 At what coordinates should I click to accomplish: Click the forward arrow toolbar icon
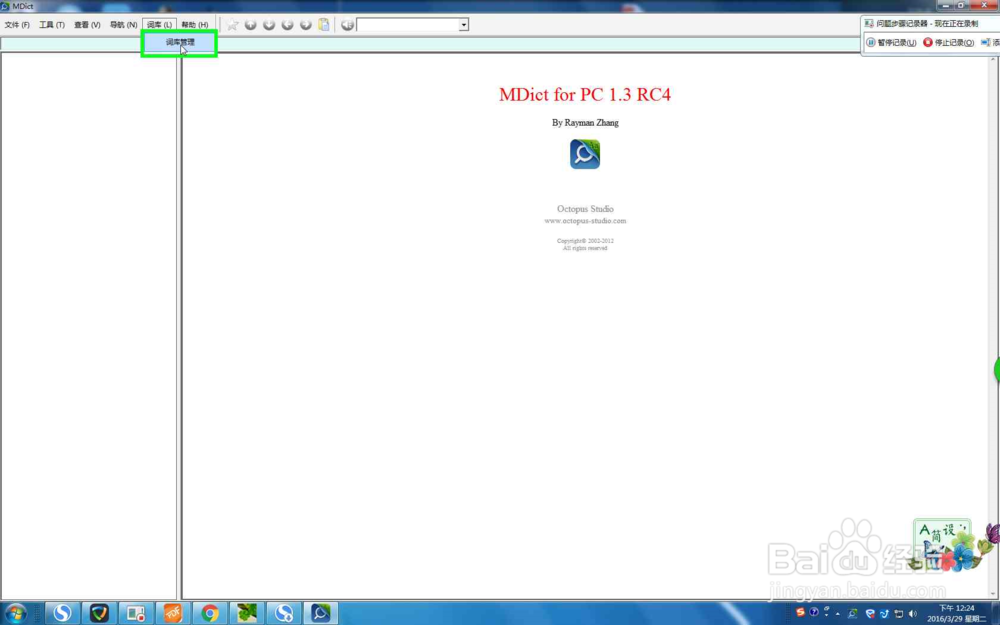[306, 25]
